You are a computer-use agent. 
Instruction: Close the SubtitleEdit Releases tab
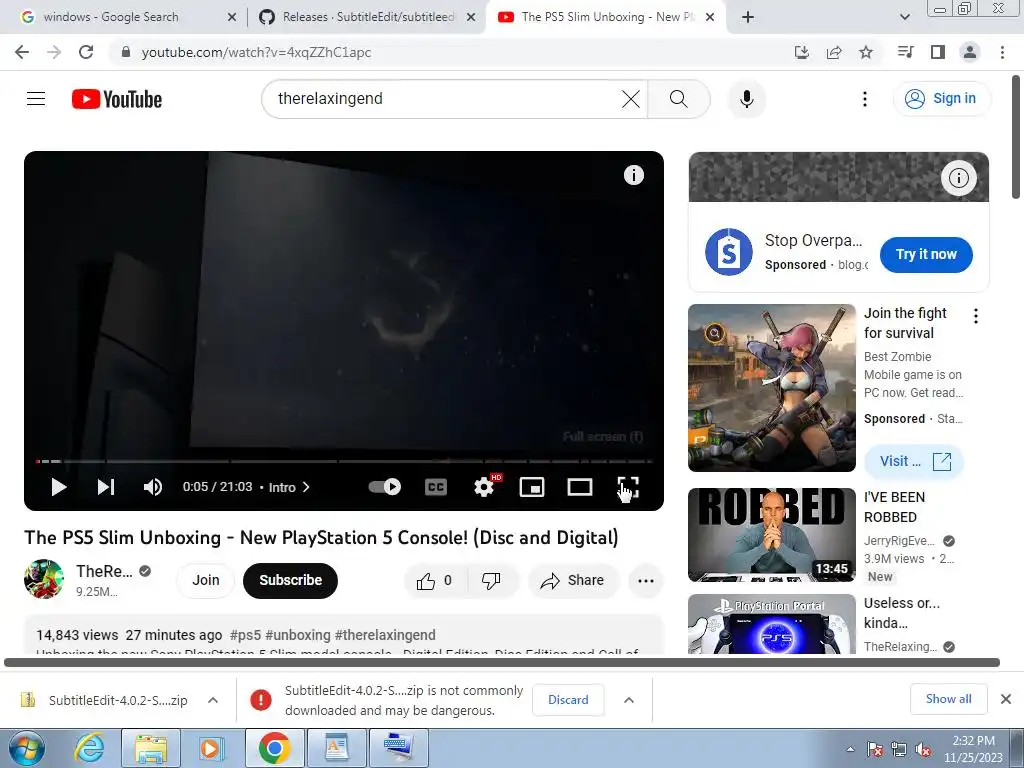[471, 18]
